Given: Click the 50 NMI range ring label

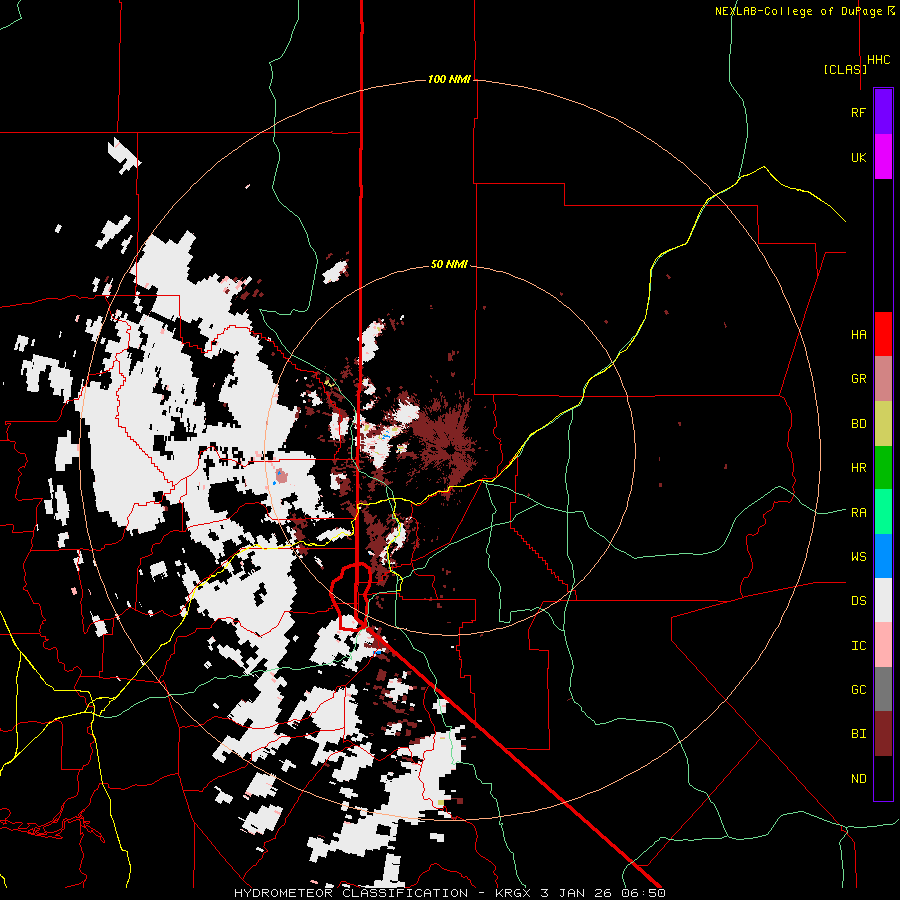Looking at the screenshot, I should coord(449,264).
